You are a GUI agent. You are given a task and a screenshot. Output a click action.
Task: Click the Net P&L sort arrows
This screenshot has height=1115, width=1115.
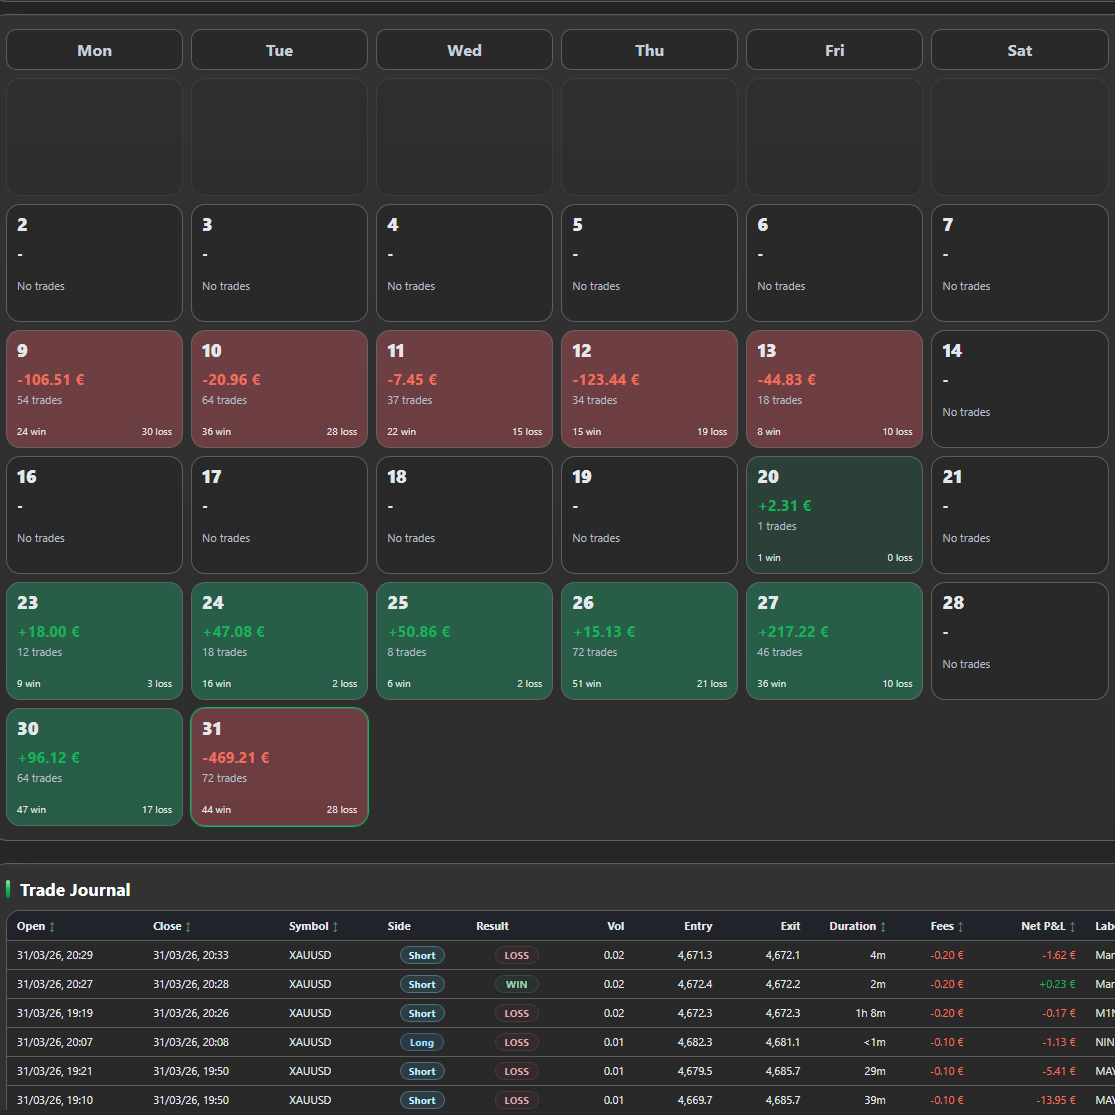pyautogui.click(x=1073, y=927)
